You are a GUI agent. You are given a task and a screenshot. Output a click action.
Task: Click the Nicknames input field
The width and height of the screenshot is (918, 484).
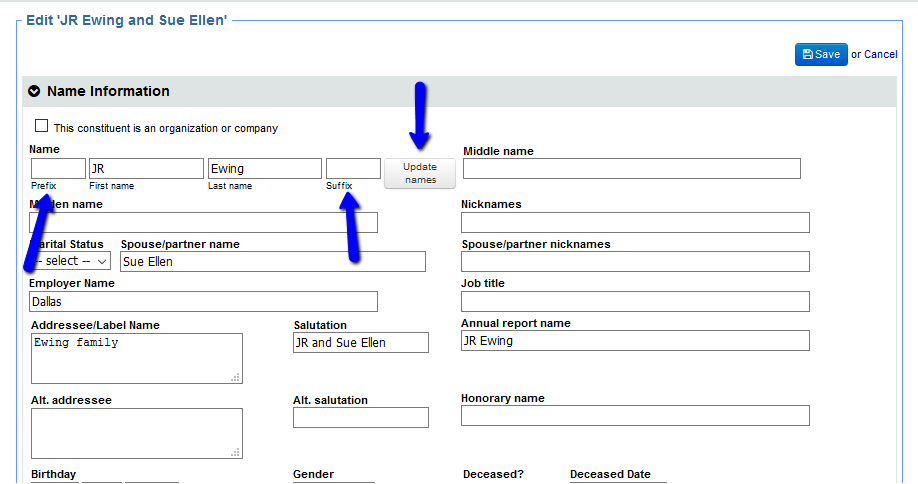635,222
